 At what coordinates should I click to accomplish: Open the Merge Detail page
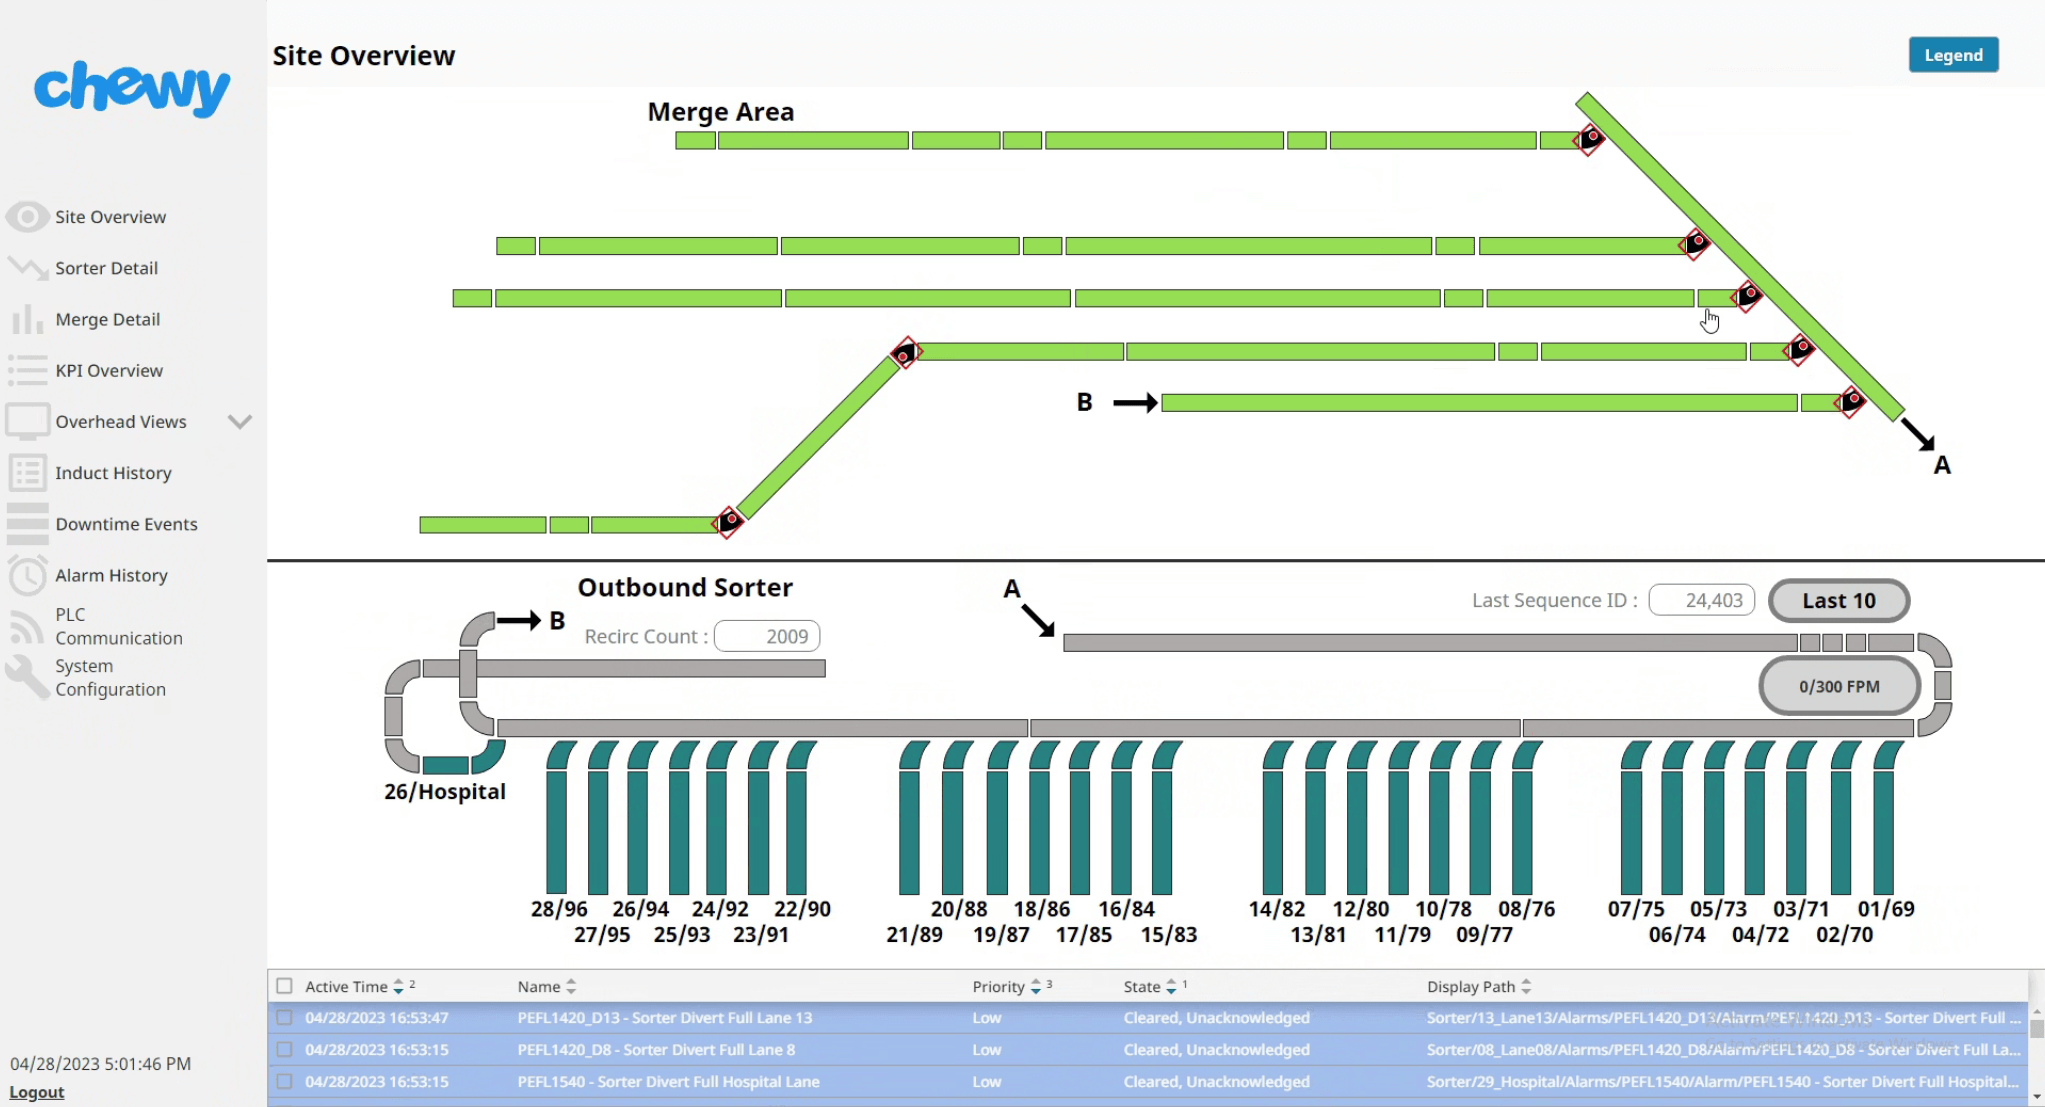108,319
